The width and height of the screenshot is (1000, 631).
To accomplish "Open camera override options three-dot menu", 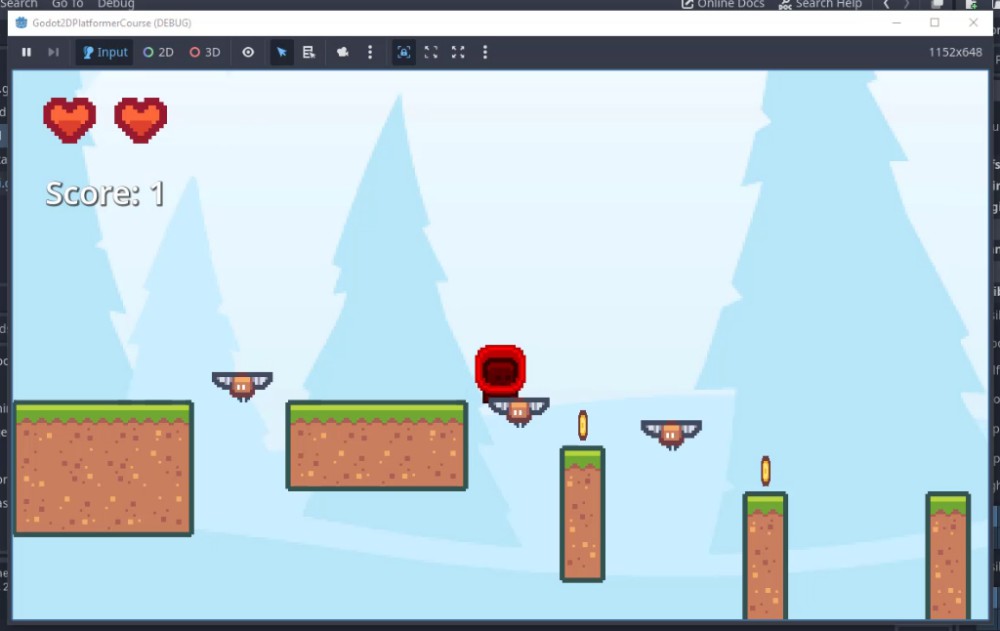I will pos(370,52).
